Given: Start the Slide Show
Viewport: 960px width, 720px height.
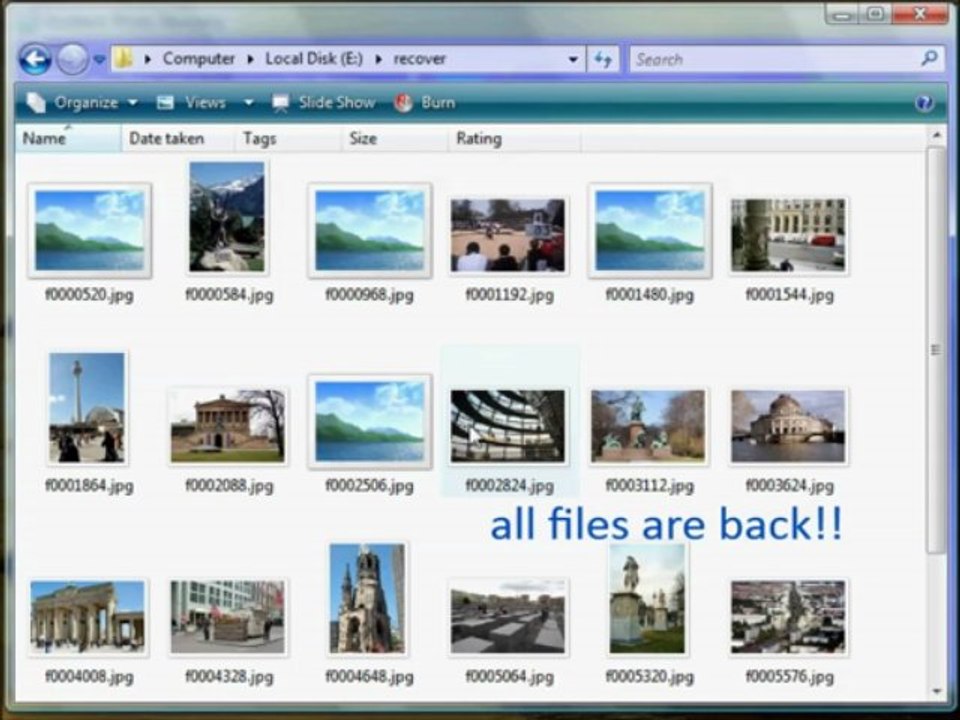Looking at the screenshot, I should (324, 103).
